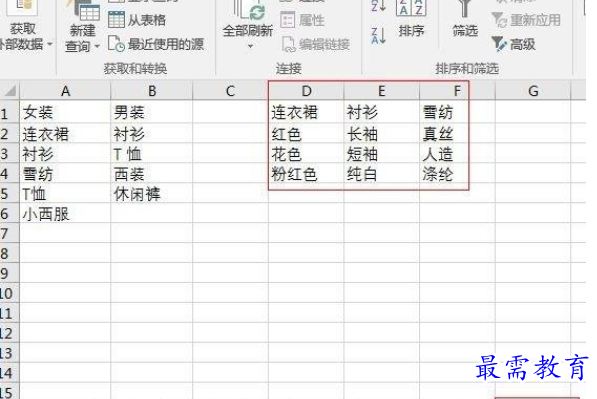
Task: Click cell E4 containing 纯白
Action: pos(382,174)
